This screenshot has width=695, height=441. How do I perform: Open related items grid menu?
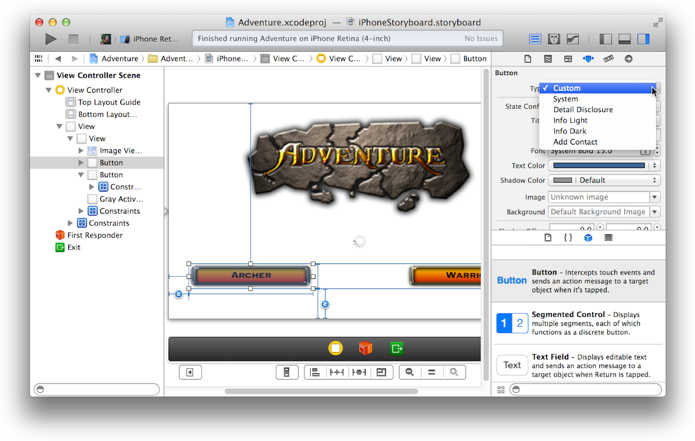coord(39,59)
